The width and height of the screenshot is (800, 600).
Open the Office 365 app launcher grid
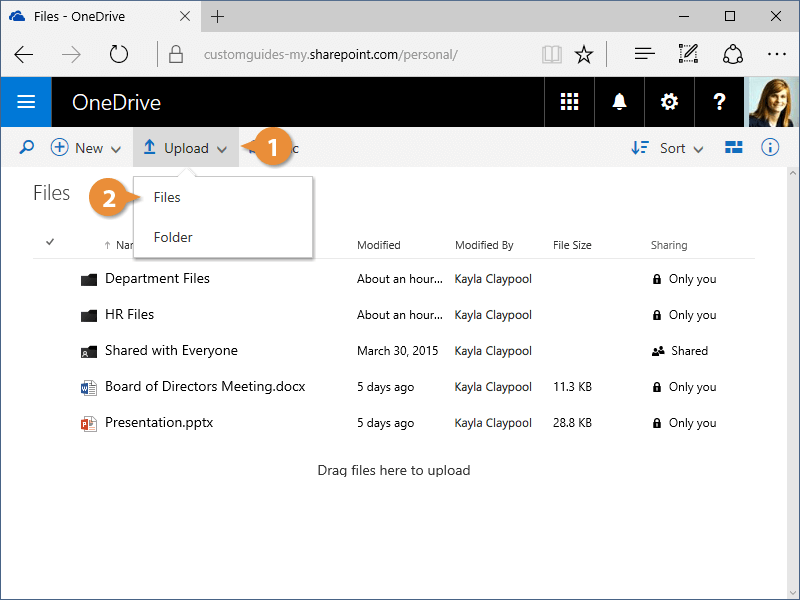point(569,102)
